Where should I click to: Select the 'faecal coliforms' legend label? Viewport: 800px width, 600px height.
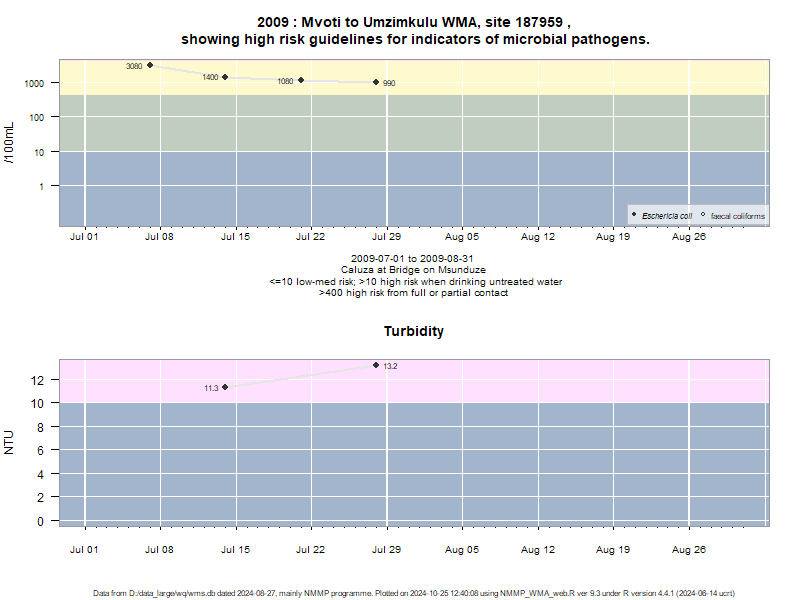click(738, 216)
